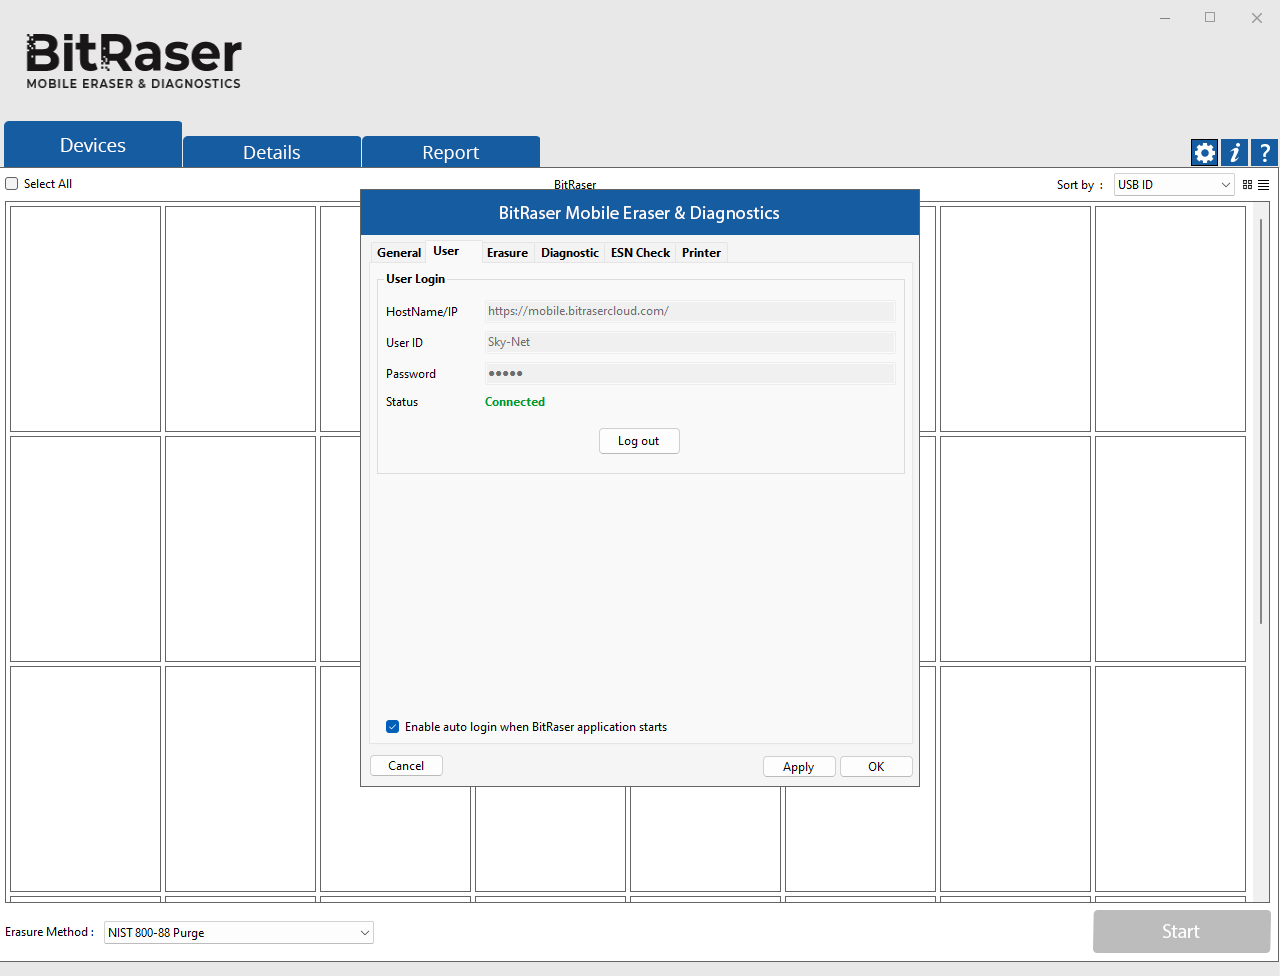Open the help question mark icon

tap(1265, 152)
